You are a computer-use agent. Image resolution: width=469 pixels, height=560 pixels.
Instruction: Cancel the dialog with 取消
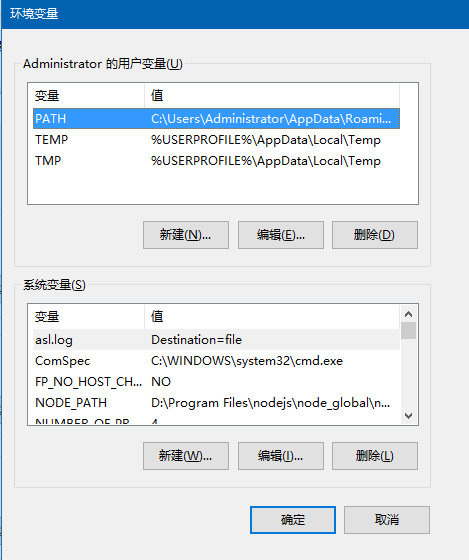[387, 520]
